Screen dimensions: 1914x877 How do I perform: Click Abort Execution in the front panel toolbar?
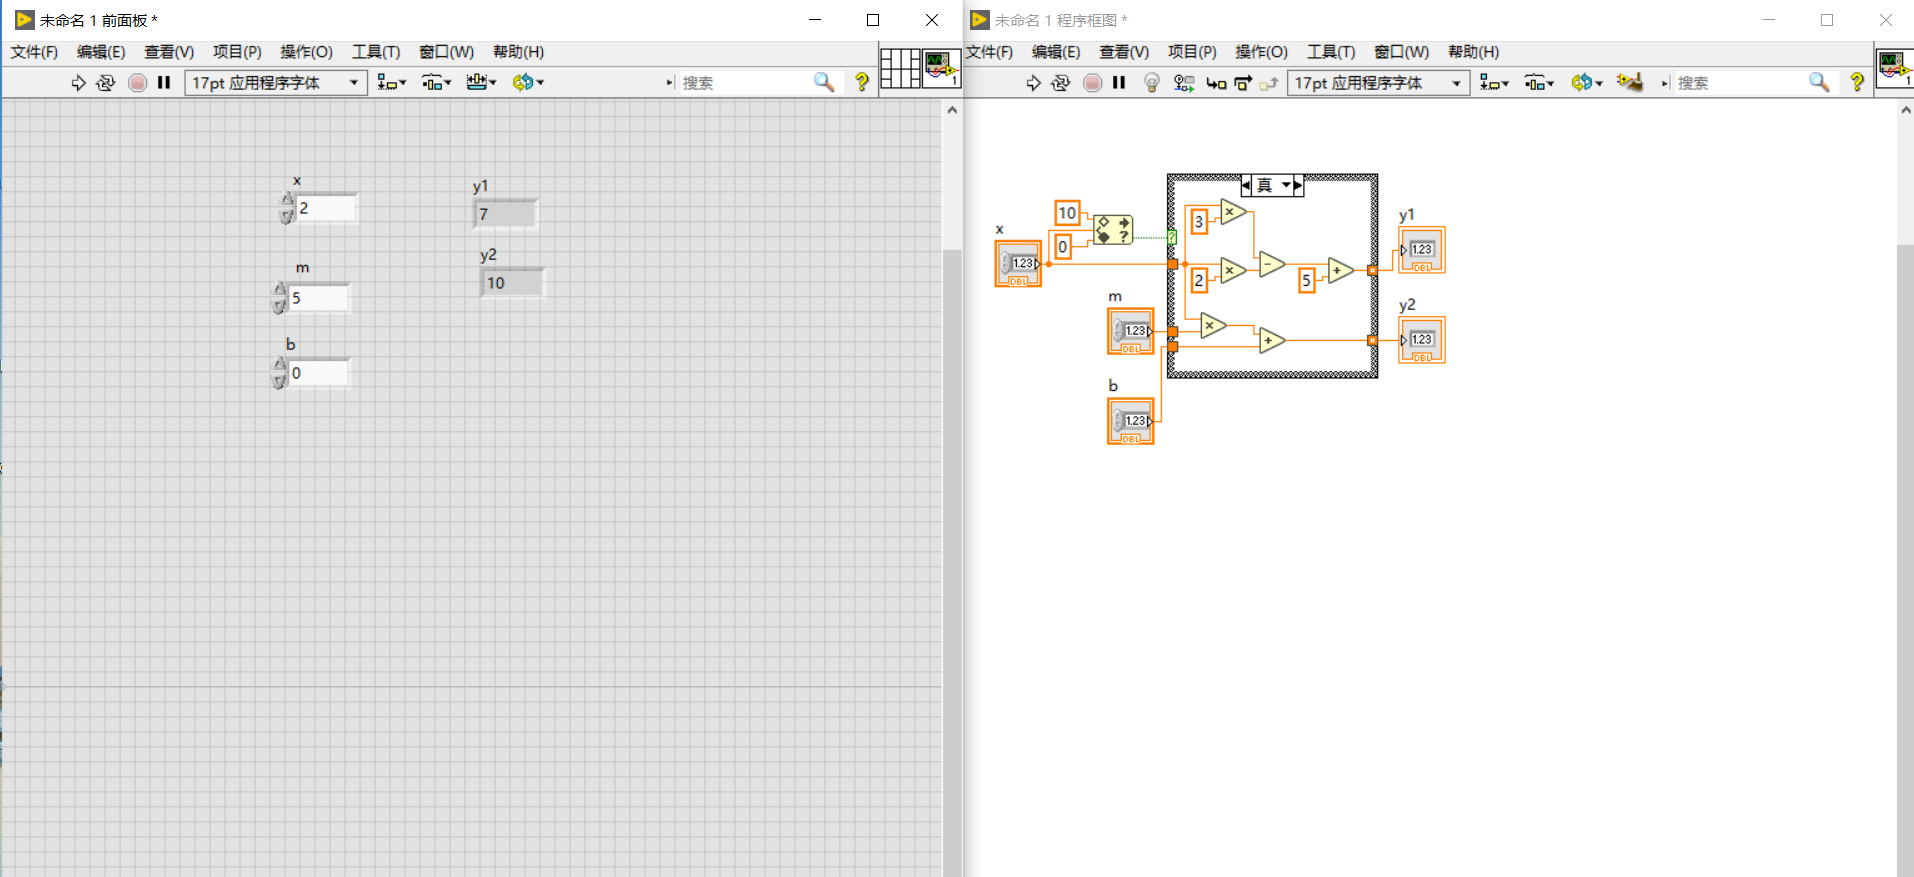137,83
